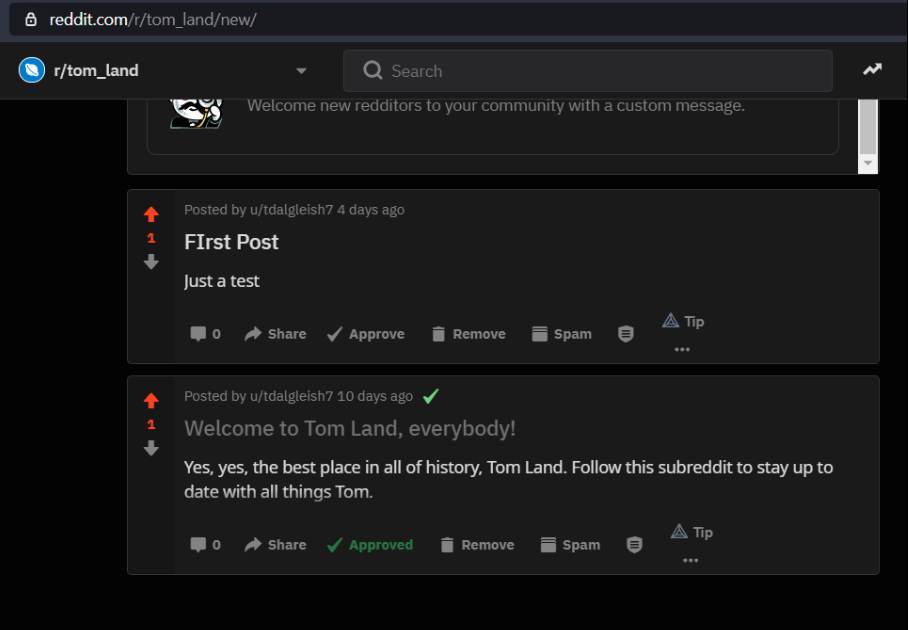
Task: Mark the FIrst Post as Spam
Action: click(562, 334)
